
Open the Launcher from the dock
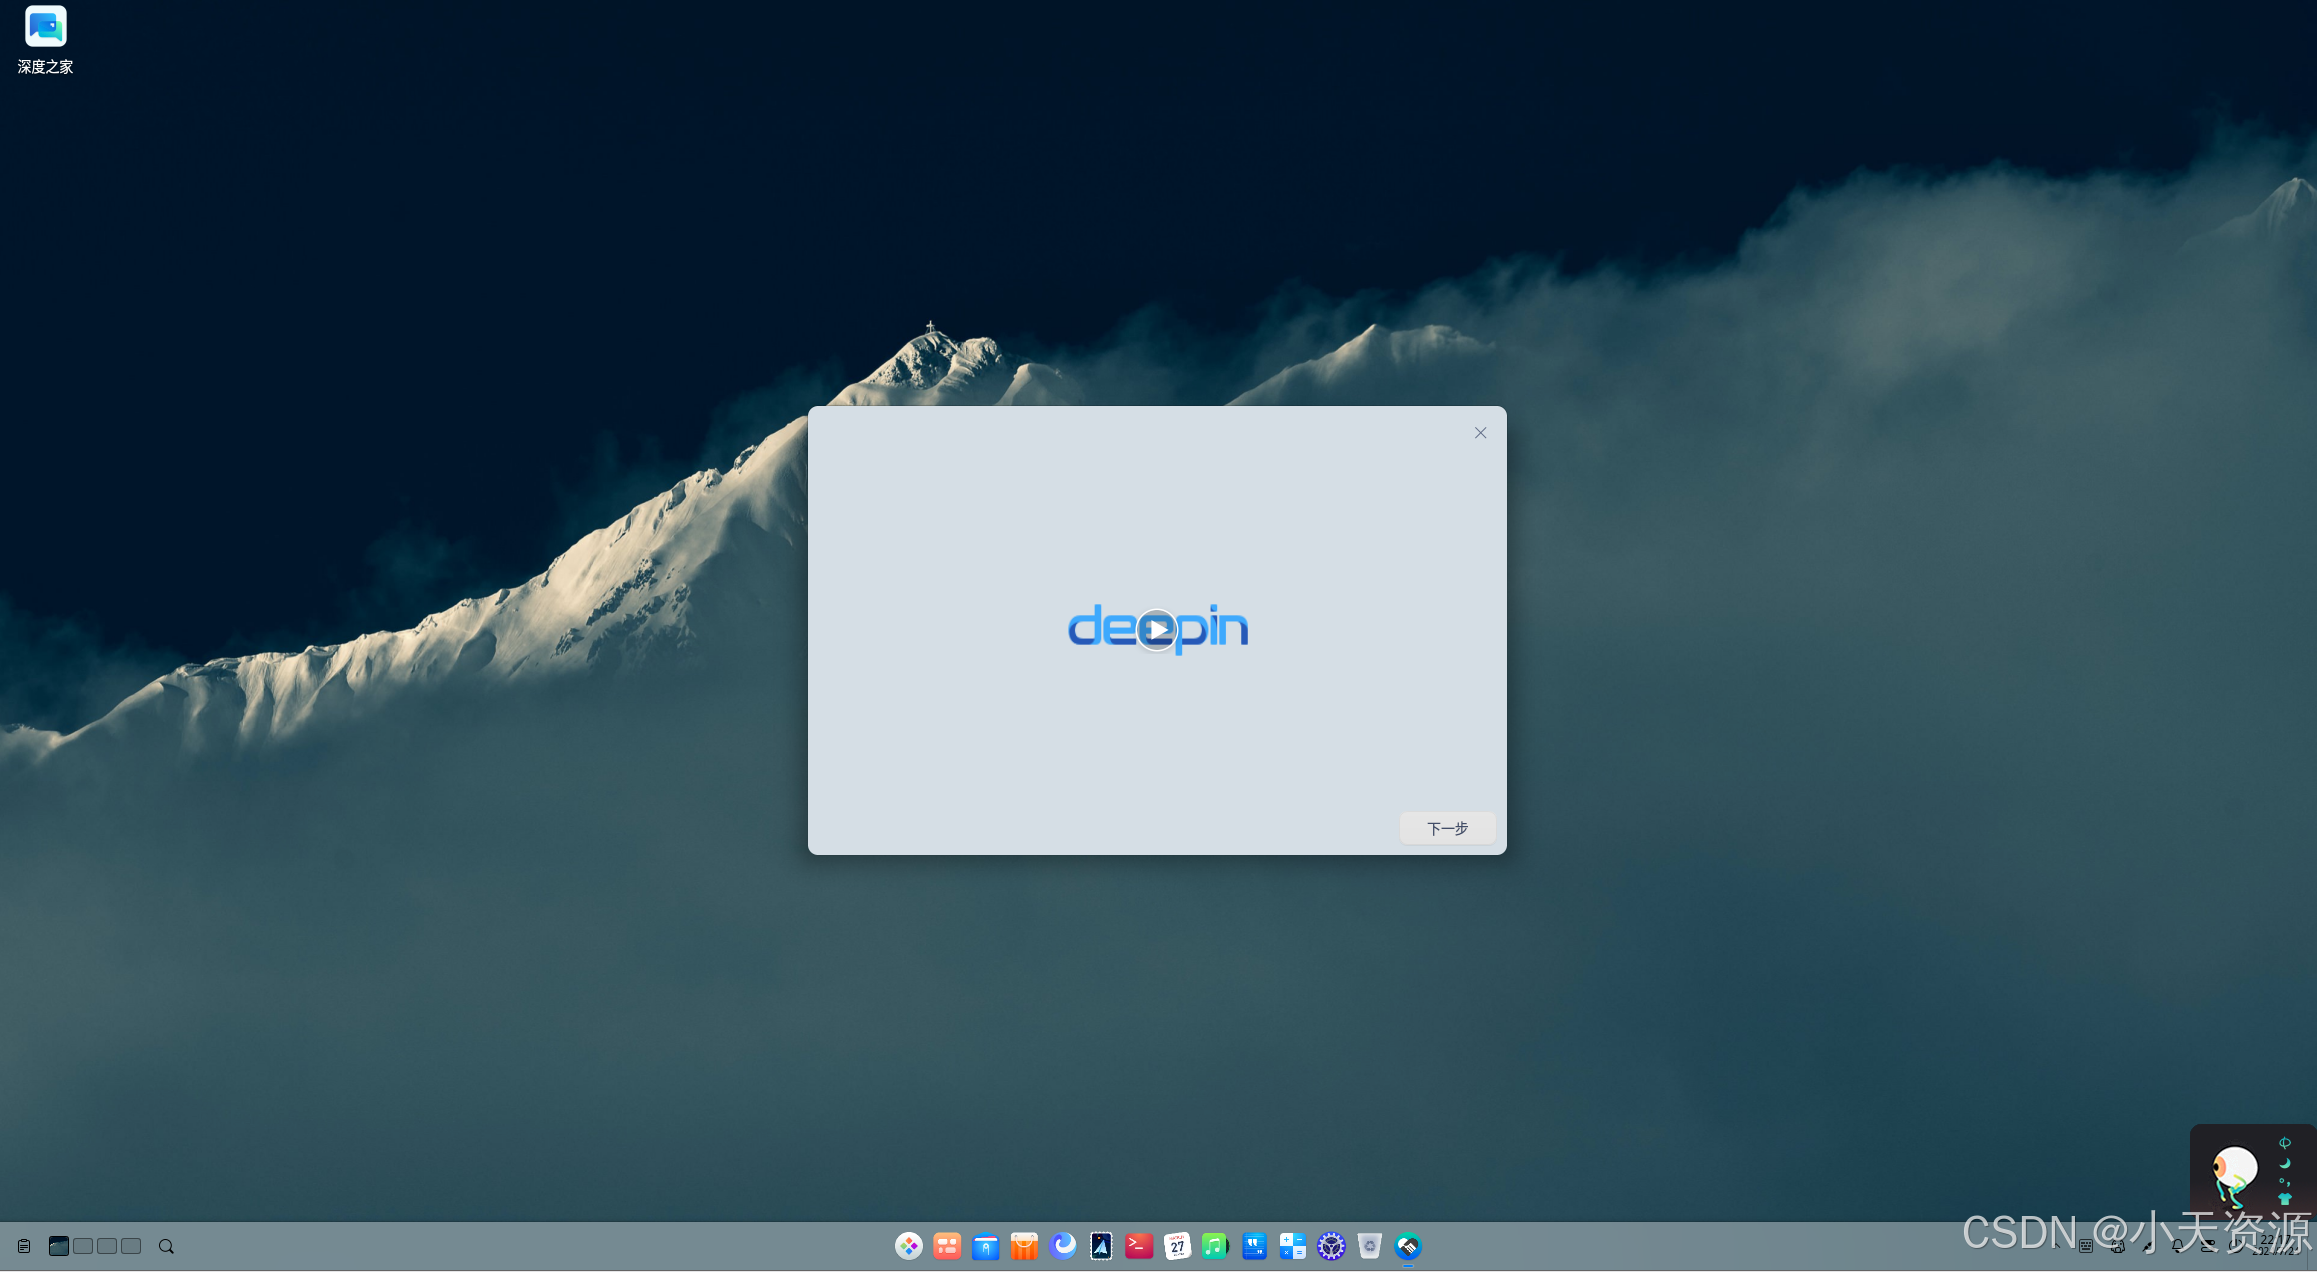coord(909,1246)
